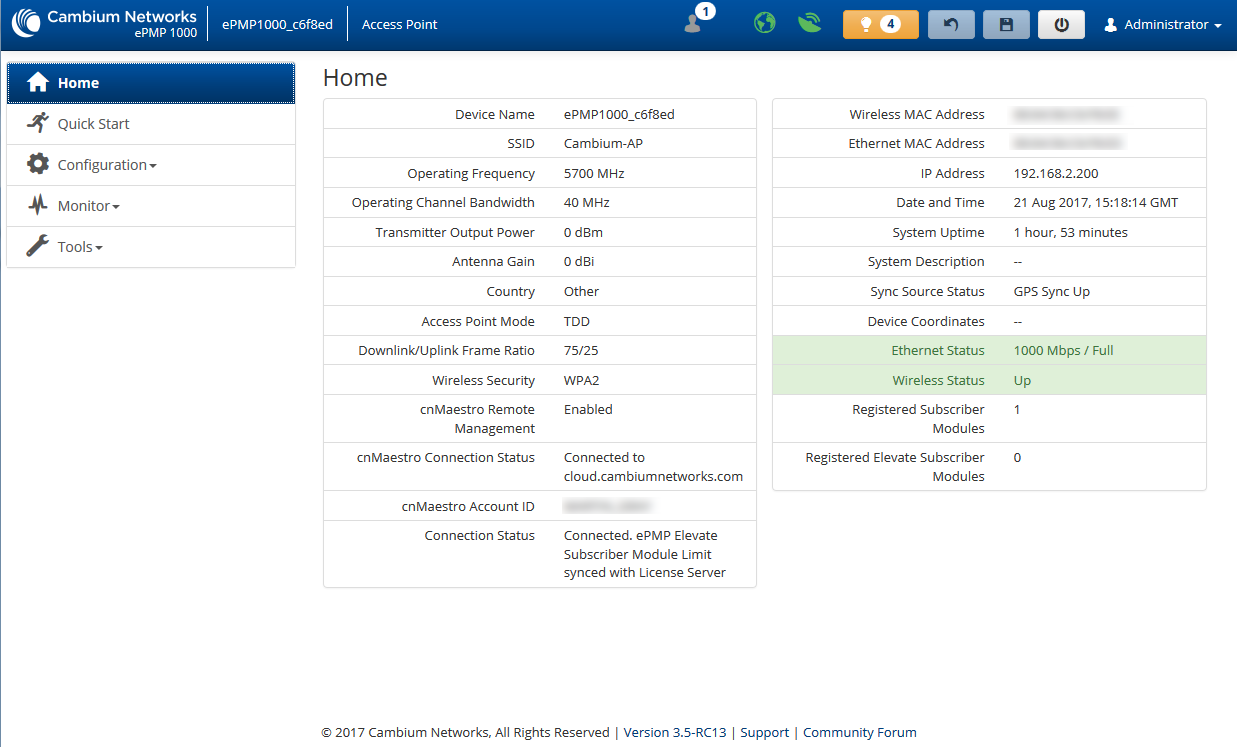Screen dimensions: 1237x747
Task: Click the green Wireless Status row
Action: point(989,380)
